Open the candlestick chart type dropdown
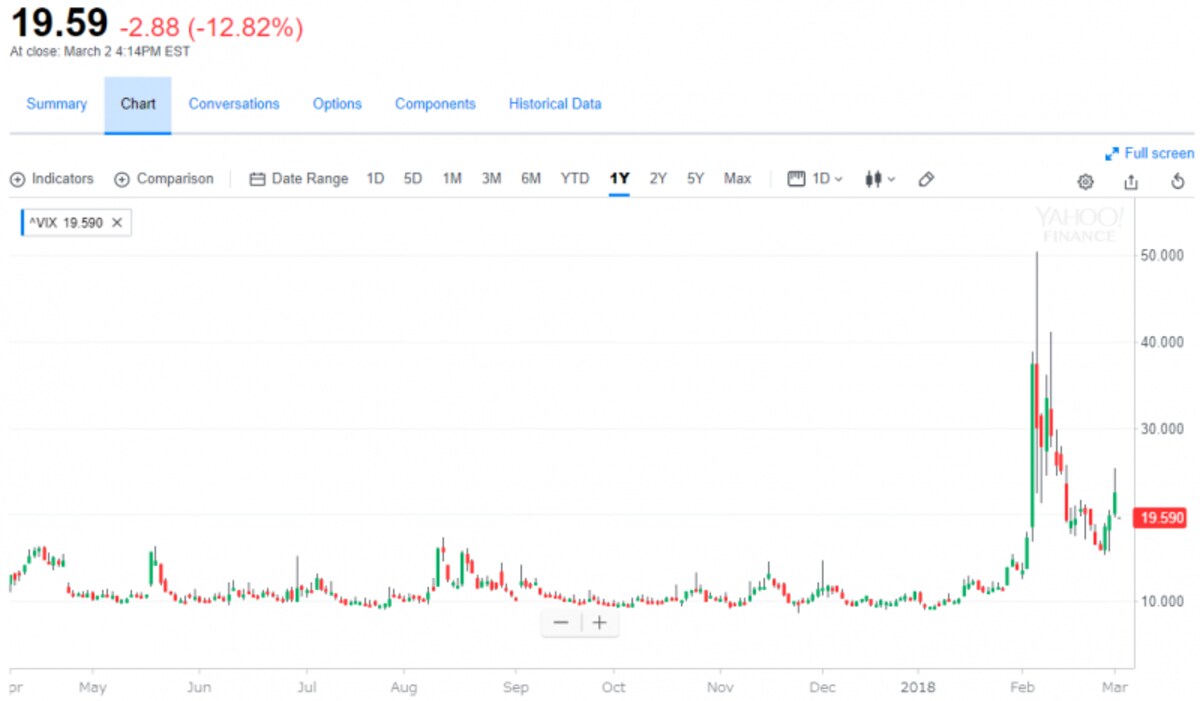 coord(880,179)
